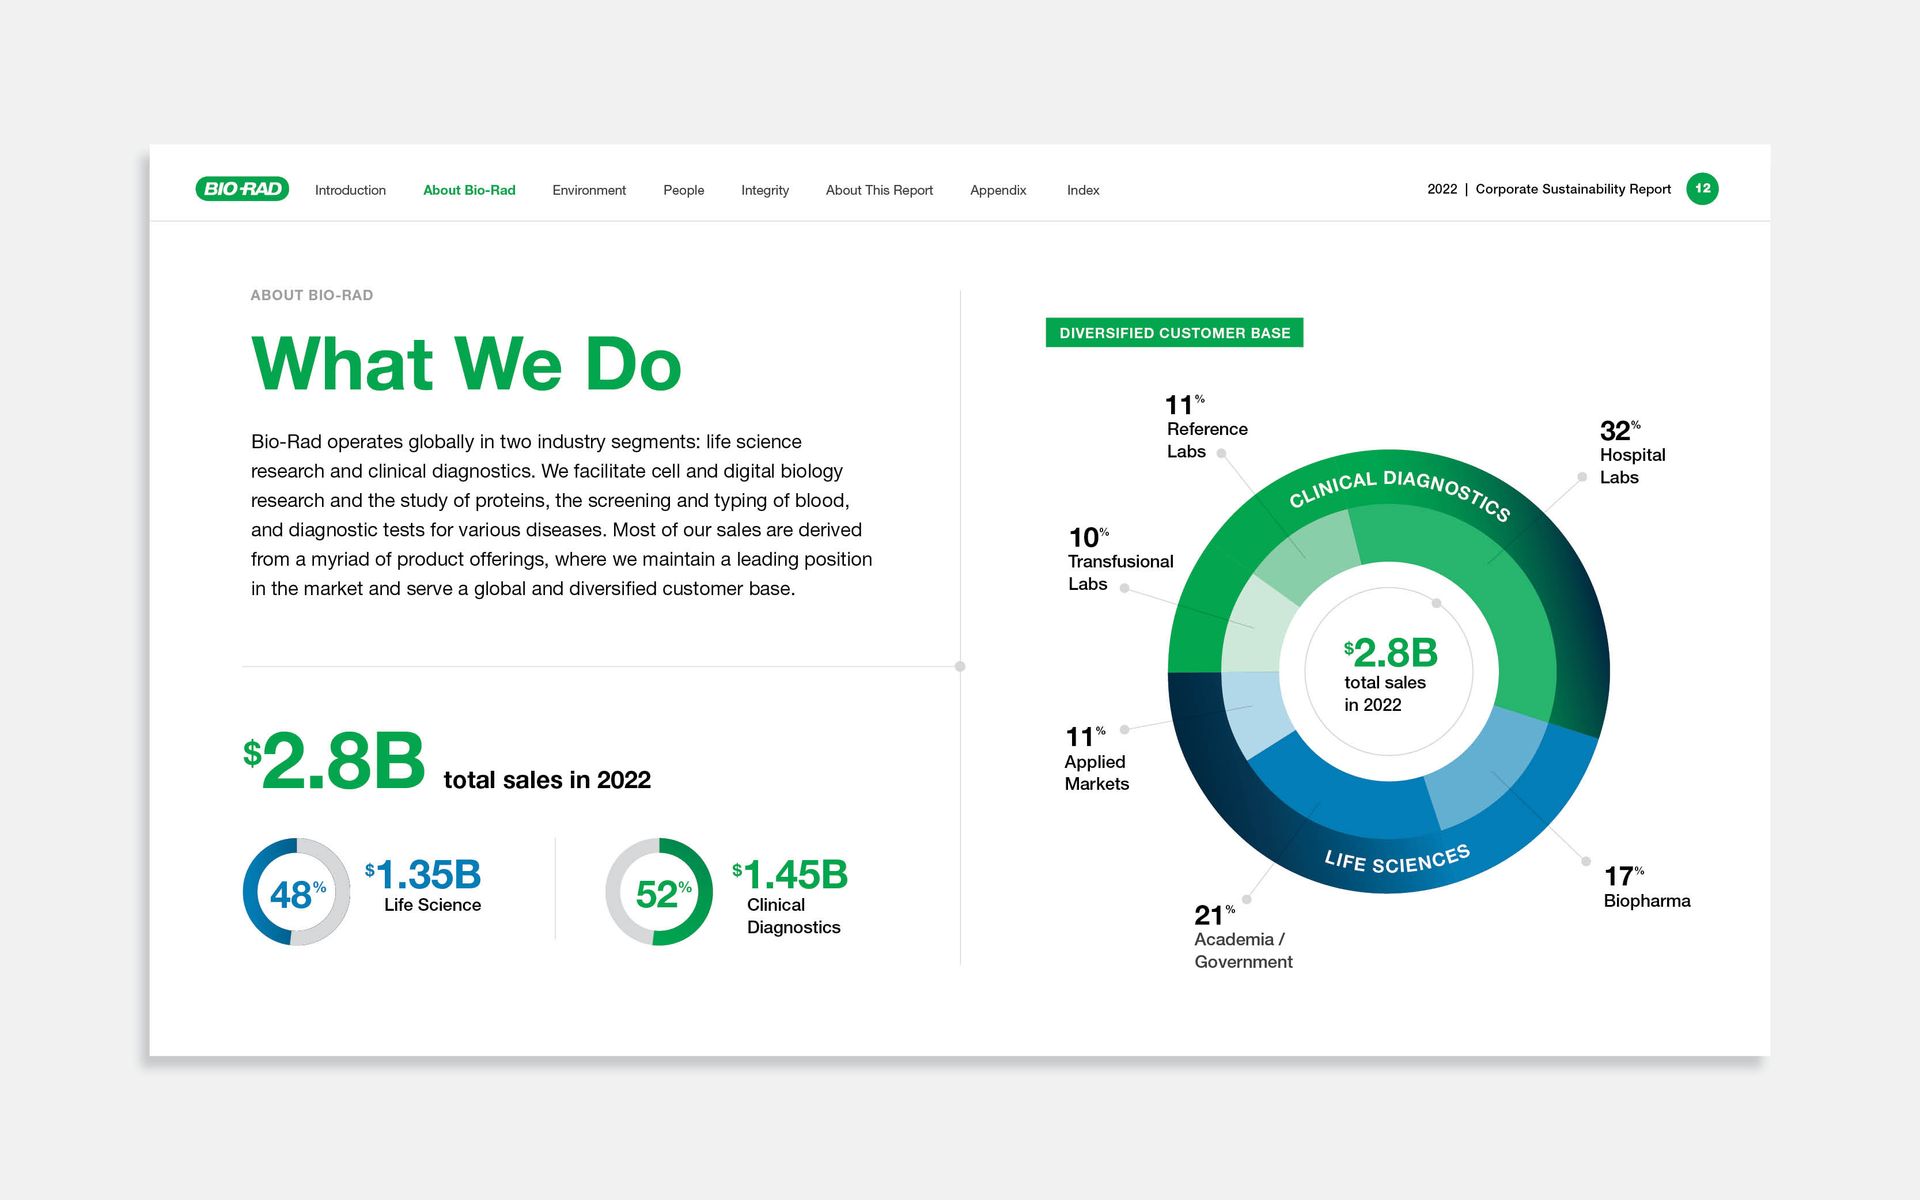Click the 11% Applied Markets label
The height and width of the screenshot is (1200, 1920).
(1096, 759)
